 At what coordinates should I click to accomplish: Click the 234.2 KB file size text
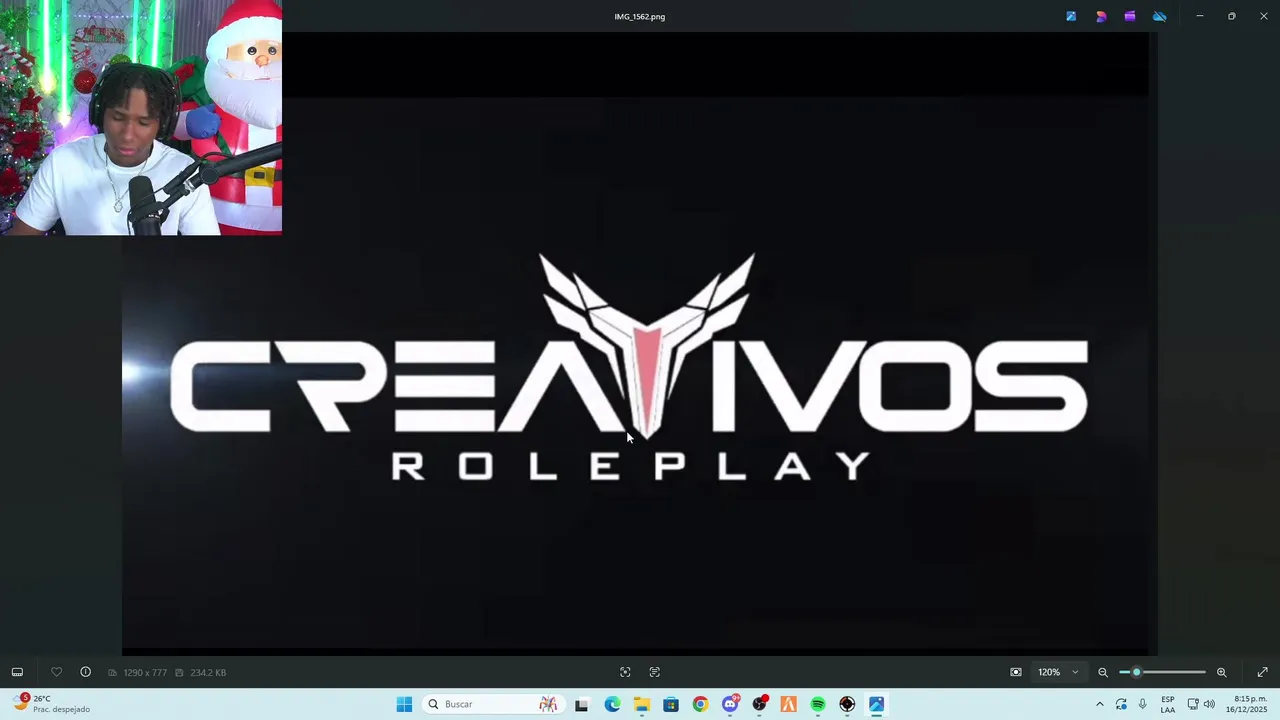coord(208,673)
